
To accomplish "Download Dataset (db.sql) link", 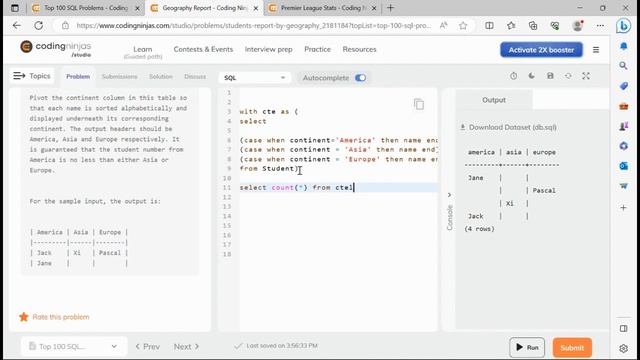I will pyautogui.click(x=509, y=127).
